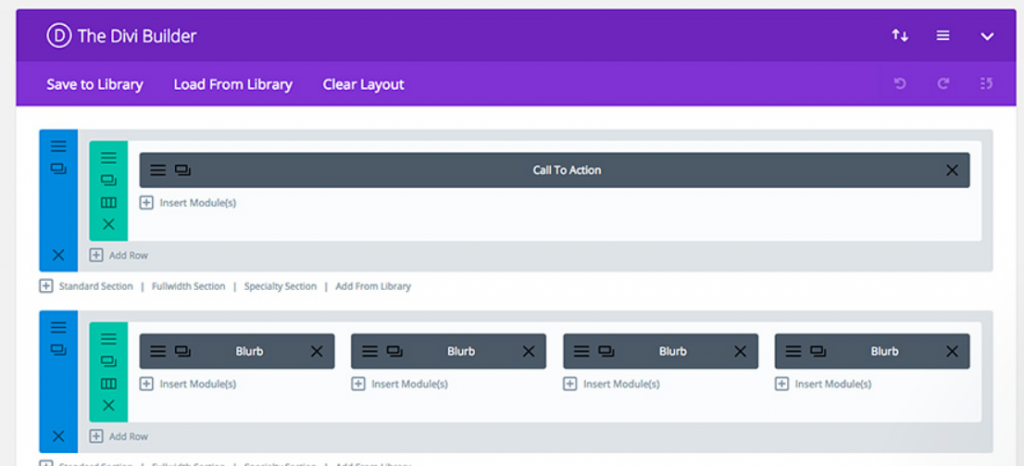Click the Undo icon in builder toolbar
Screen dimensions: 1024x466
point(900,84)
